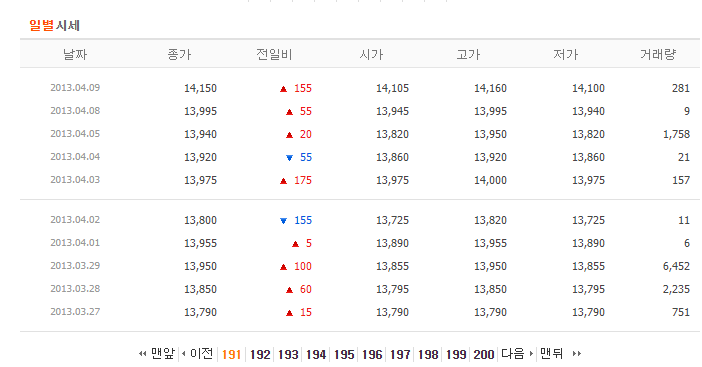Image resolution: width=702 pixels, height=367 pixels.
Task: Click blue down-arrow in 2013.04.02 row
Action: point(283,221)
